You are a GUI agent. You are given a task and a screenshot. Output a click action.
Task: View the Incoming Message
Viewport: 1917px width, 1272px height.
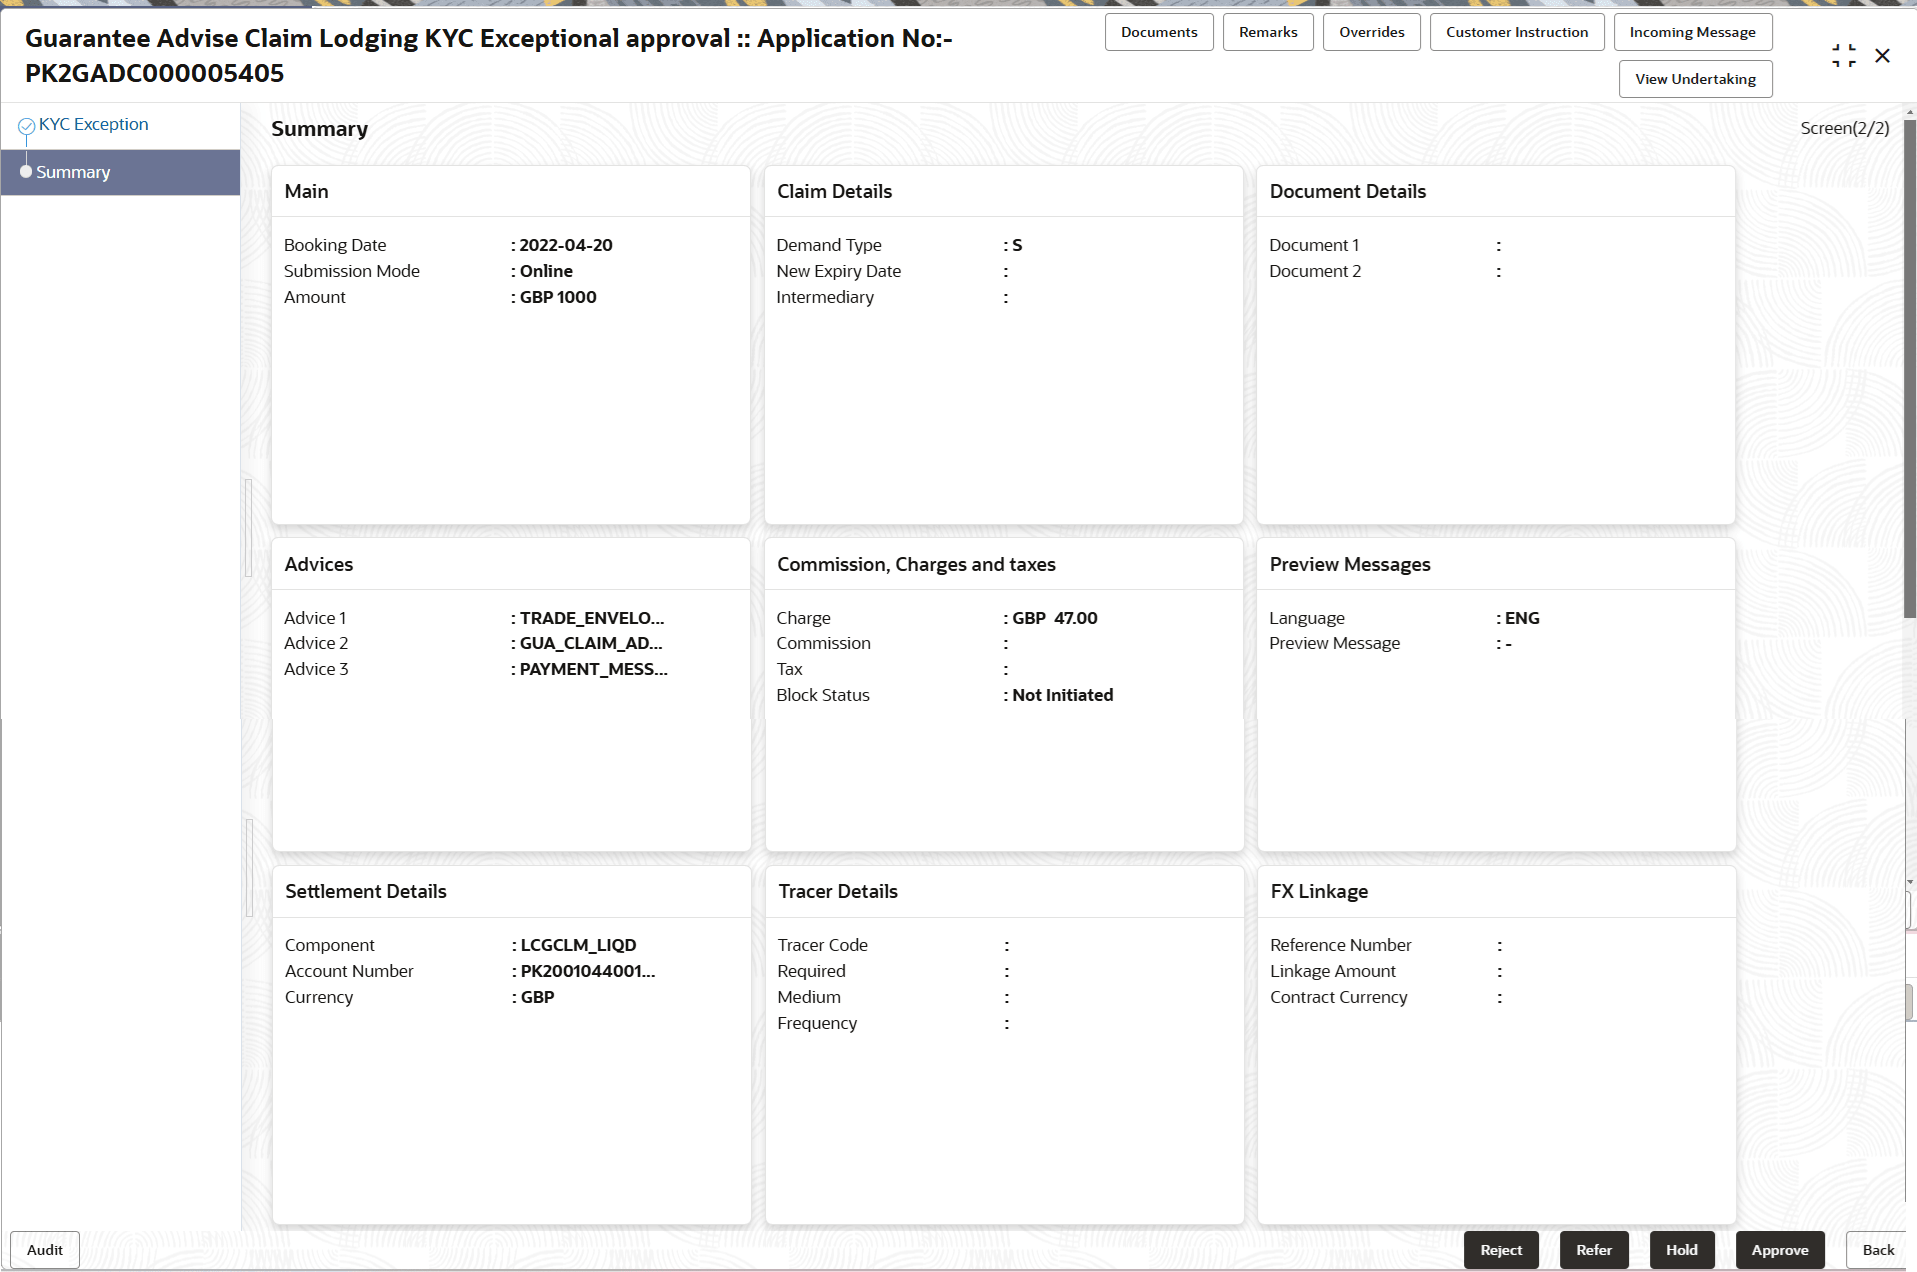click(x=1692, y=31)
